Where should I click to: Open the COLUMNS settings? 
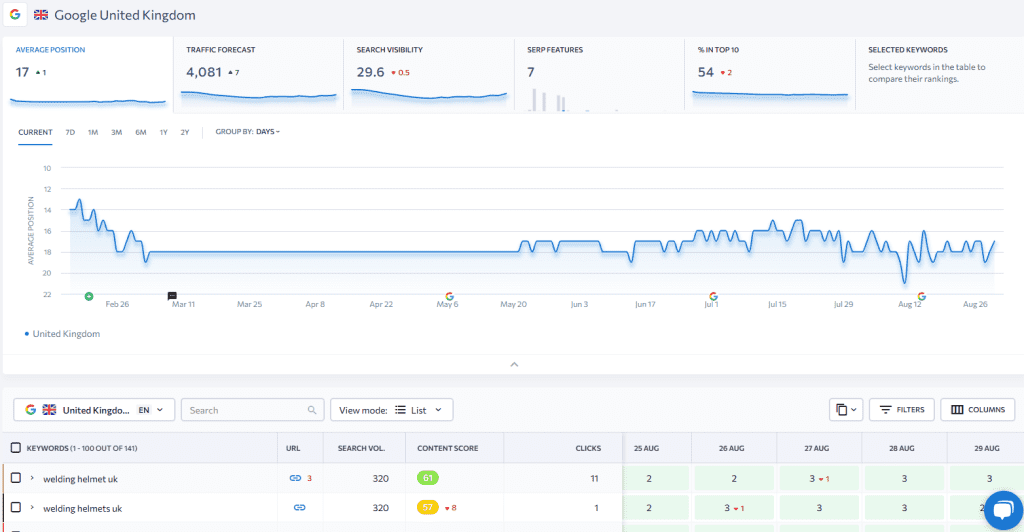pos(978,410)
